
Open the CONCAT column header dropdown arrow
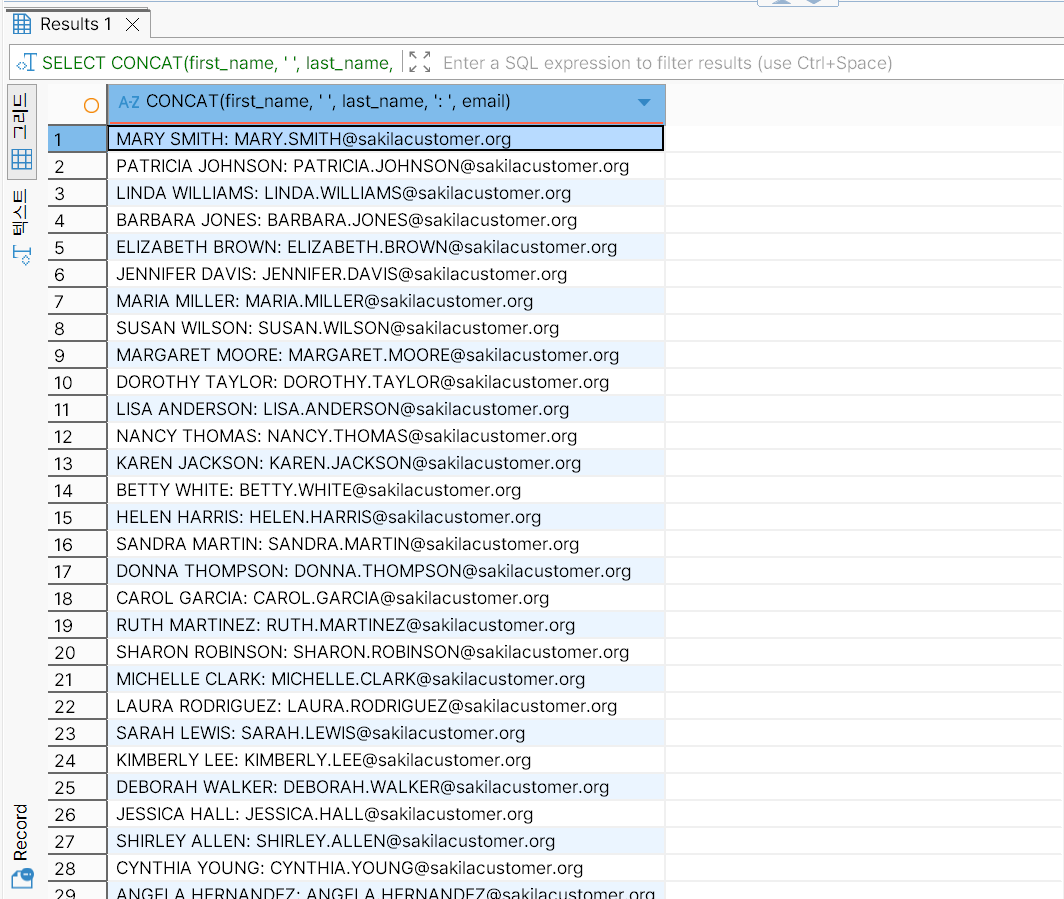click(644, 102)
